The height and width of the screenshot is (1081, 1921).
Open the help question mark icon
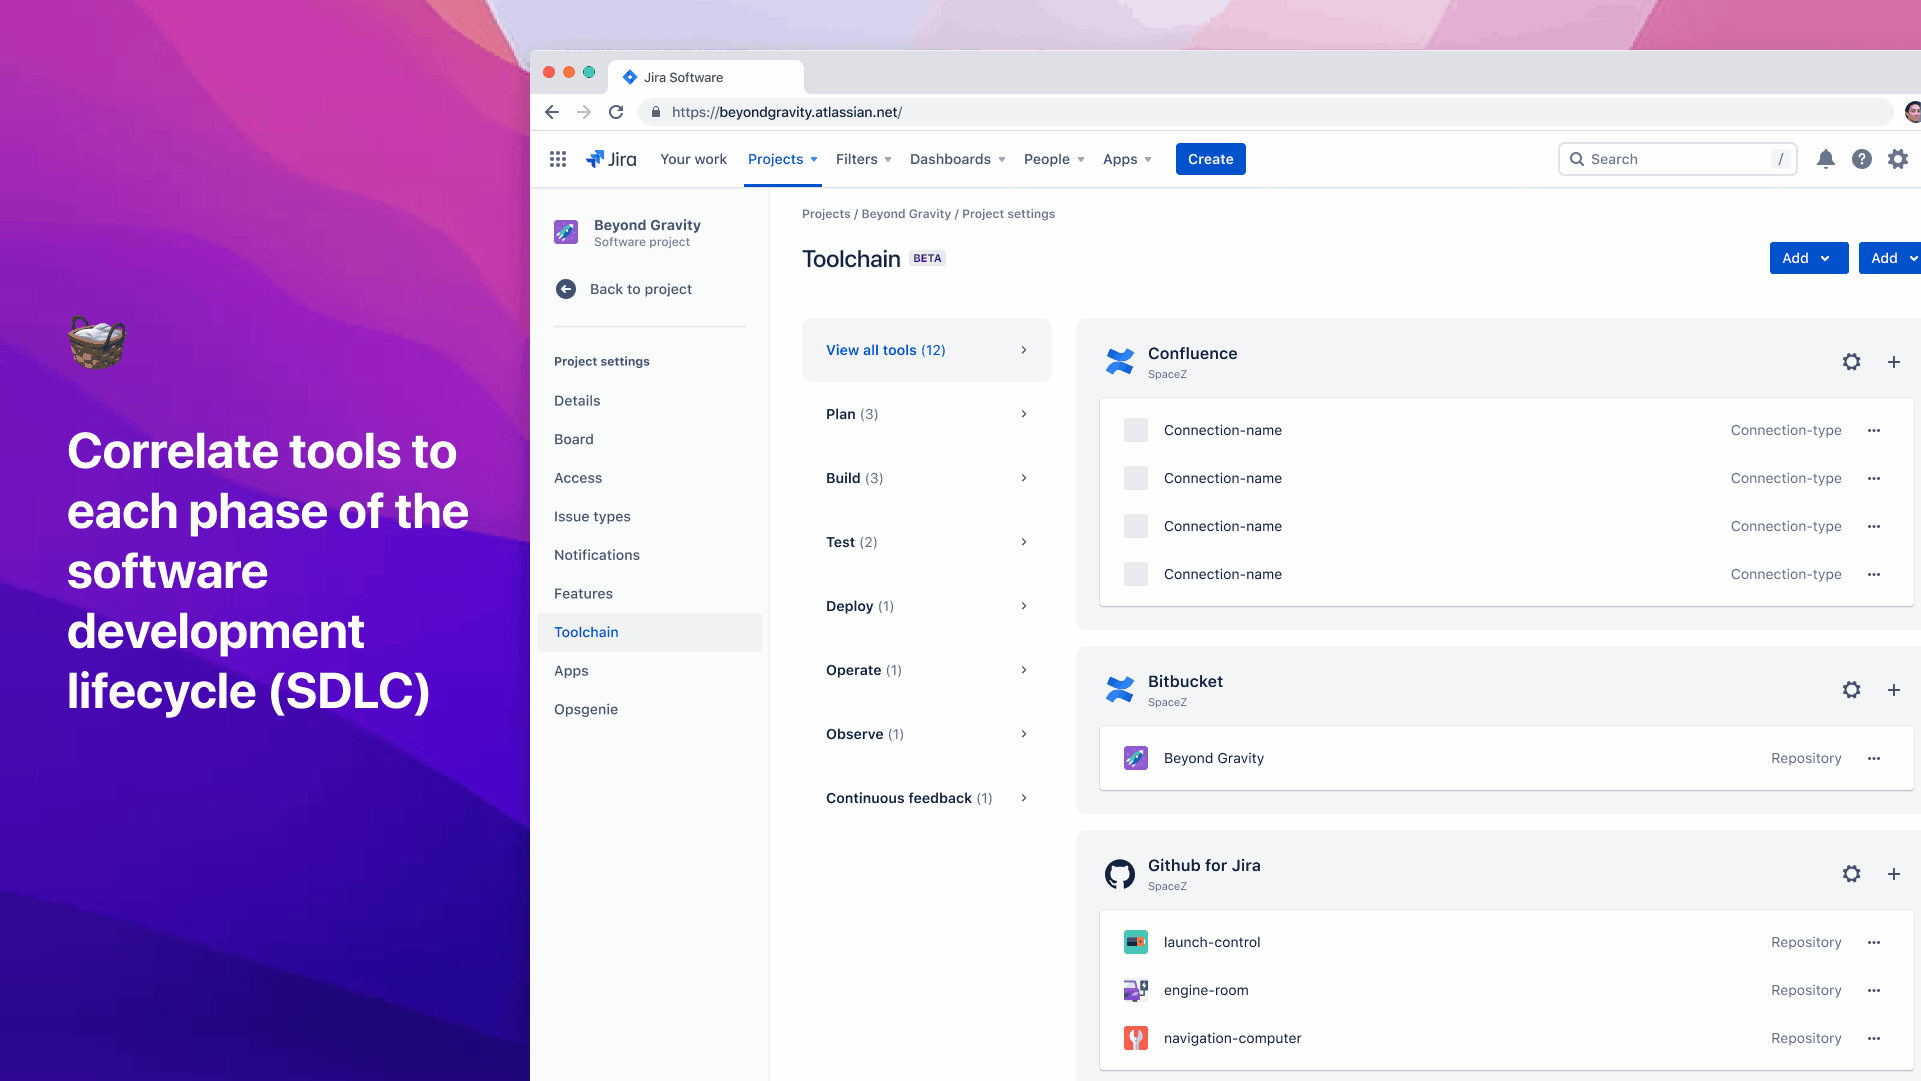pos(1861,159)
